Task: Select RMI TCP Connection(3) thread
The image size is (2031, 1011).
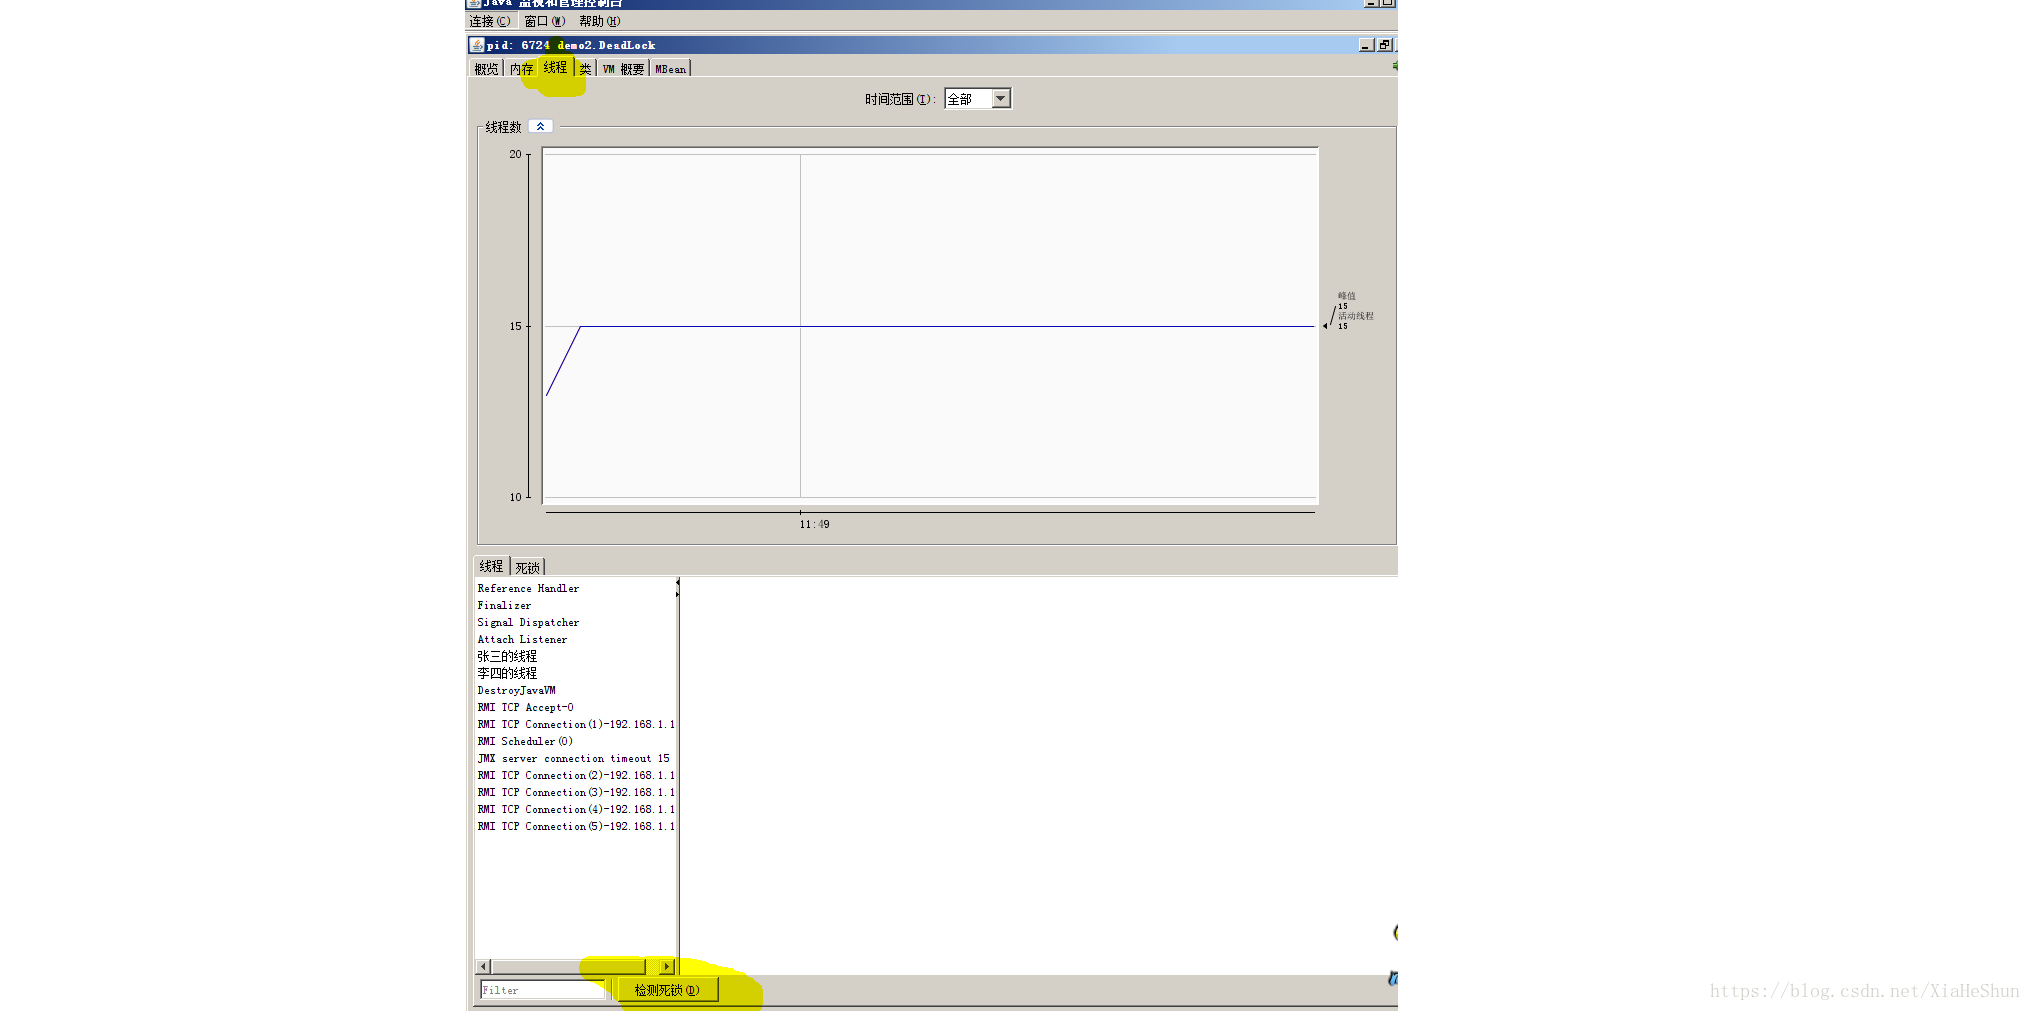Action: 575,792
